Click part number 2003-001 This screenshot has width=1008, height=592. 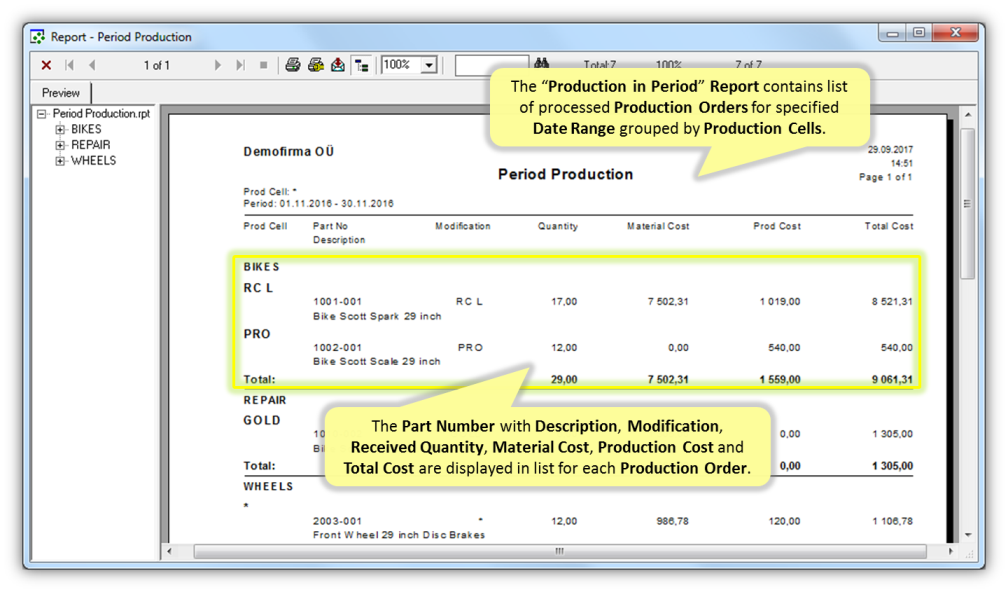(x=338, y=521)
